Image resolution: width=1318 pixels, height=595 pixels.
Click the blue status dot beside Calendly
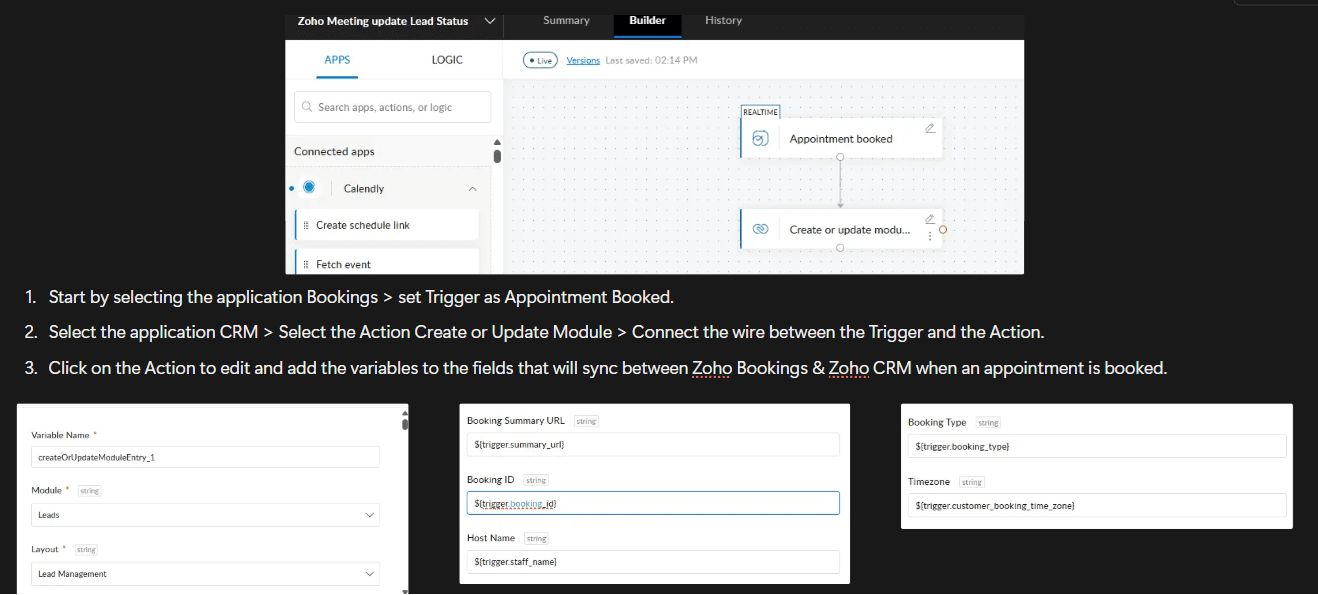pos(291,188)
